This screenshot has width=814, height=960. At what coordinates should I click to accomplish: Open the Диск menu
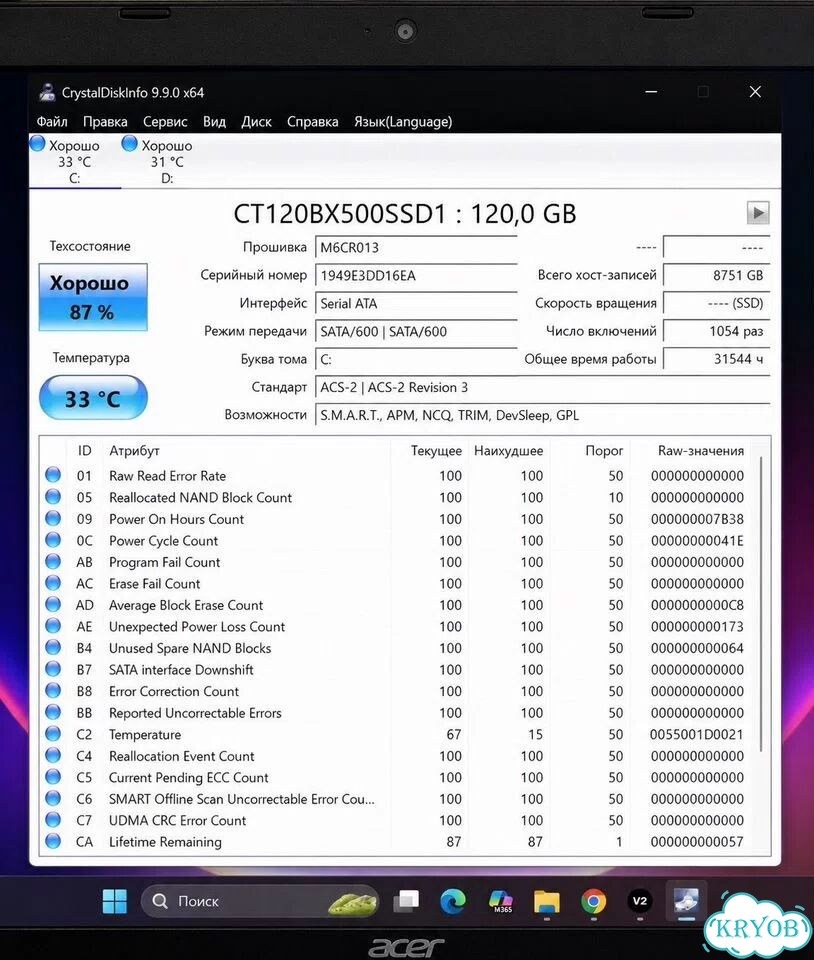click(x=256, y=122)
